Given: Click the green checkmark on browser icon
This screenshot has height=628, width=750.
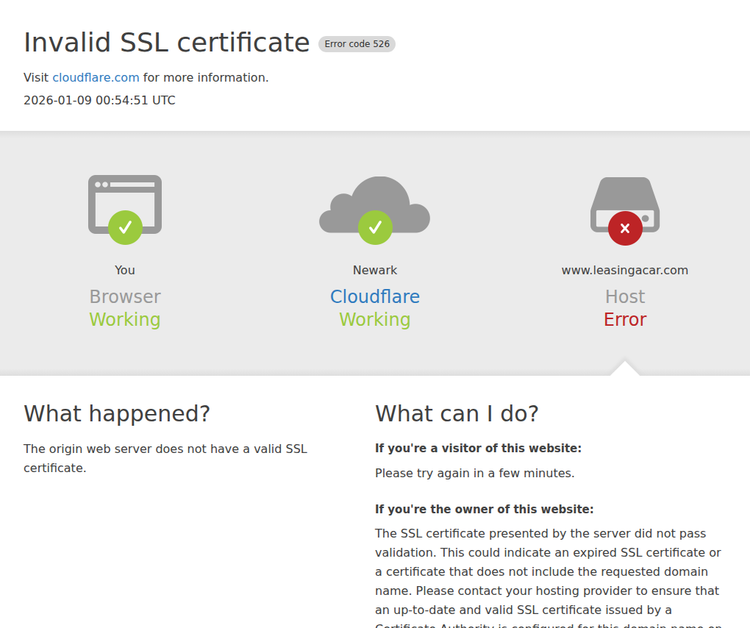Looking at the screenshot, I should point(125,228).
